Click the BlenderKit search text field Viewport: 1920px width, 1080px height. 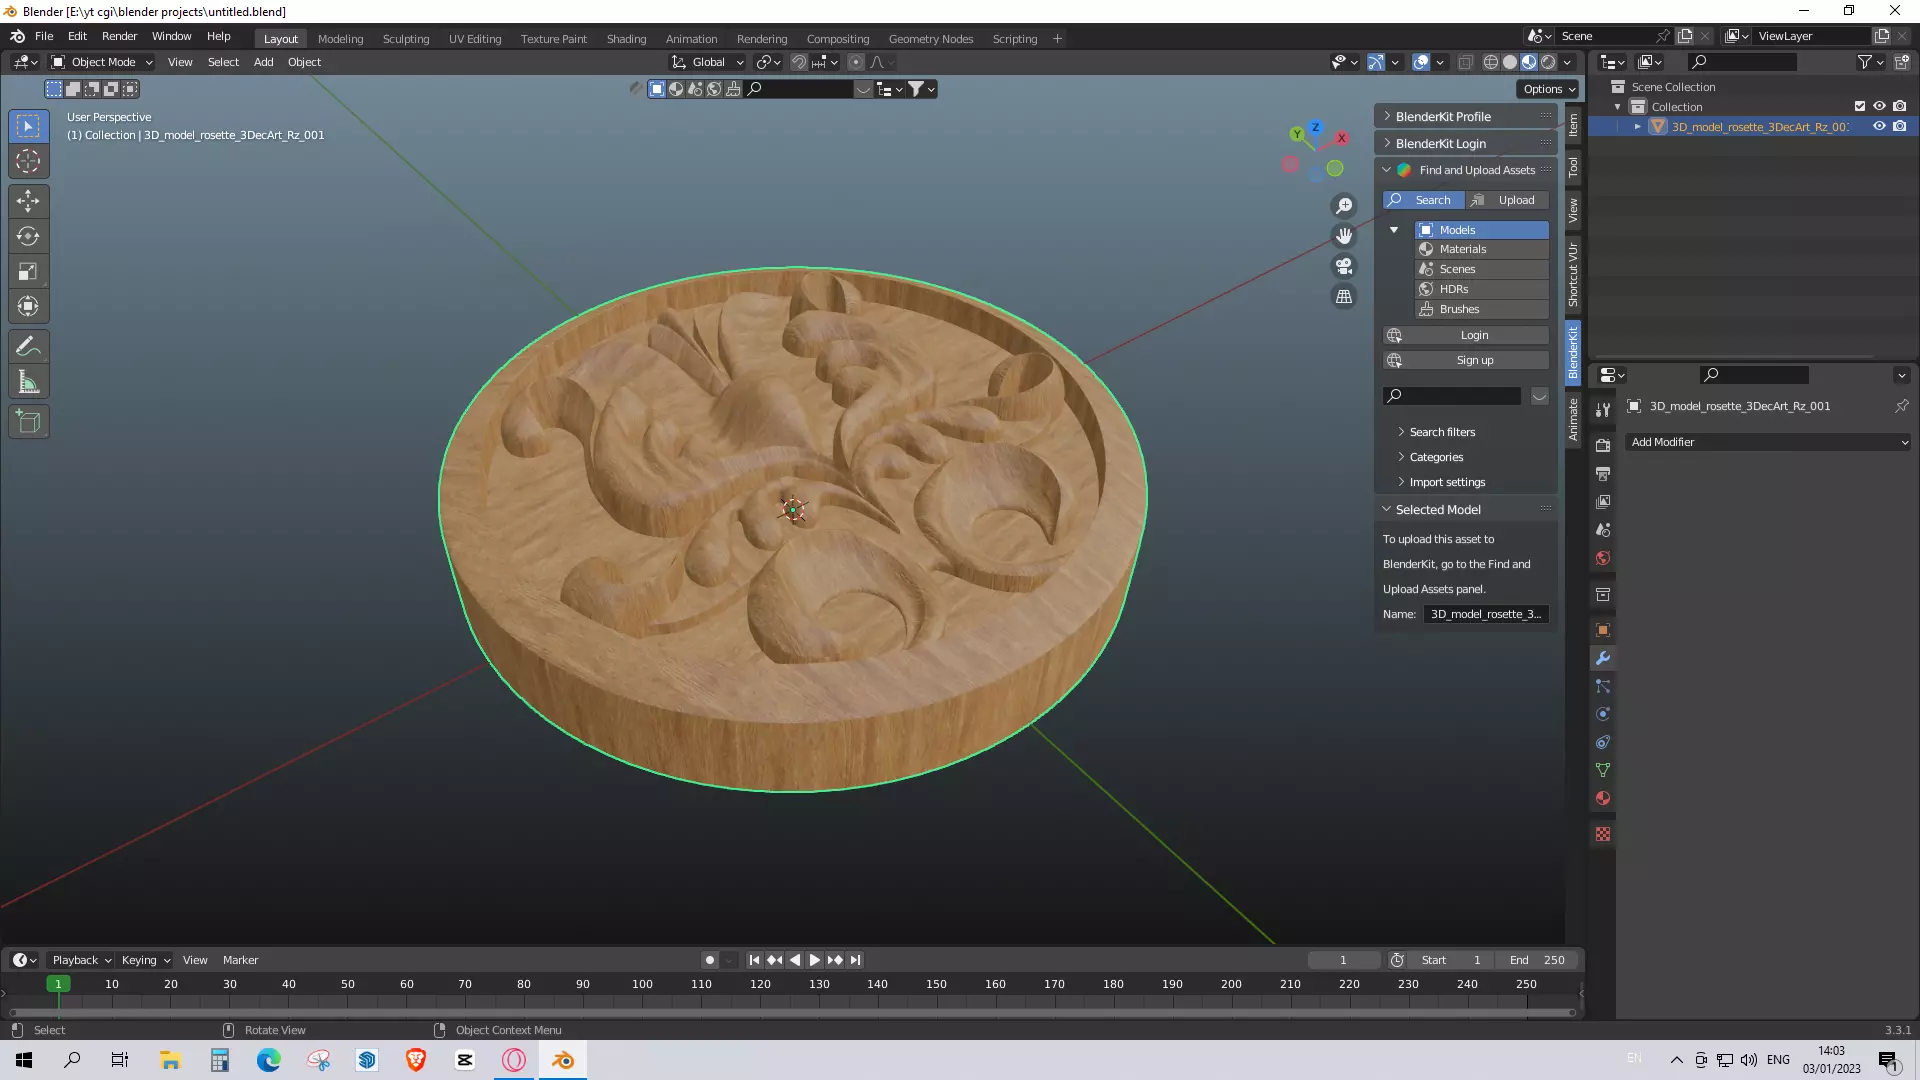coord(1460,396)
